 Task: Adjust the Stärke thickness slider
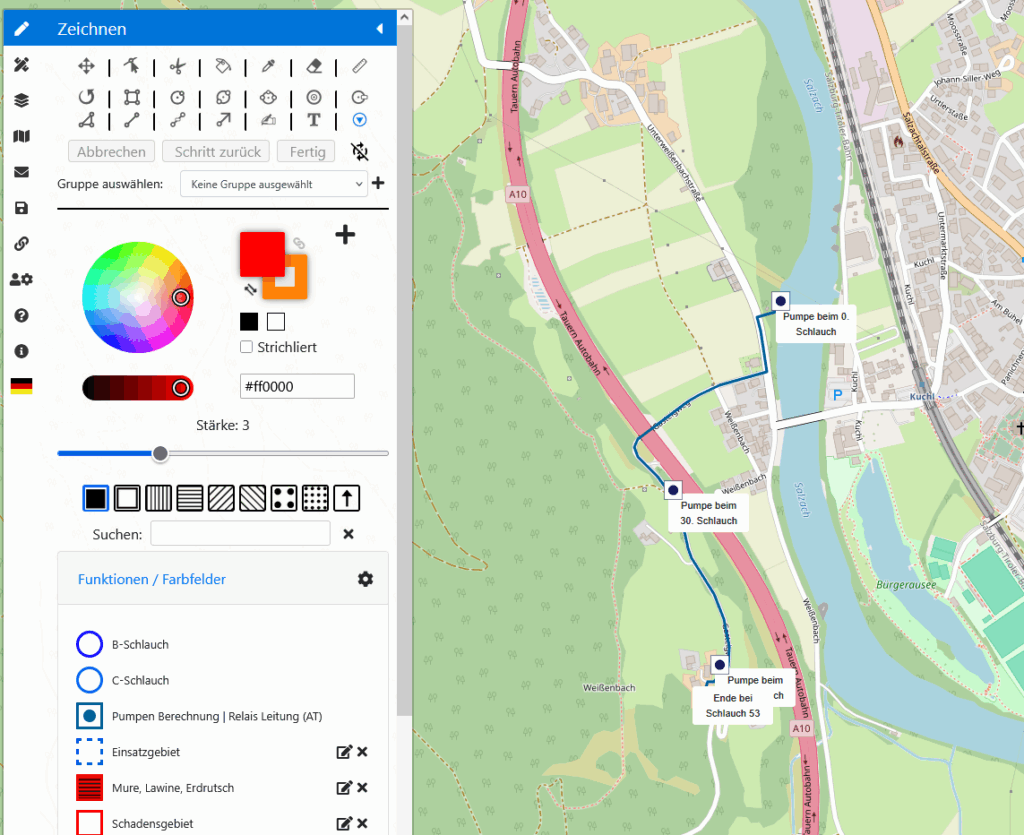pyautogui.click(x=223, y=453)
